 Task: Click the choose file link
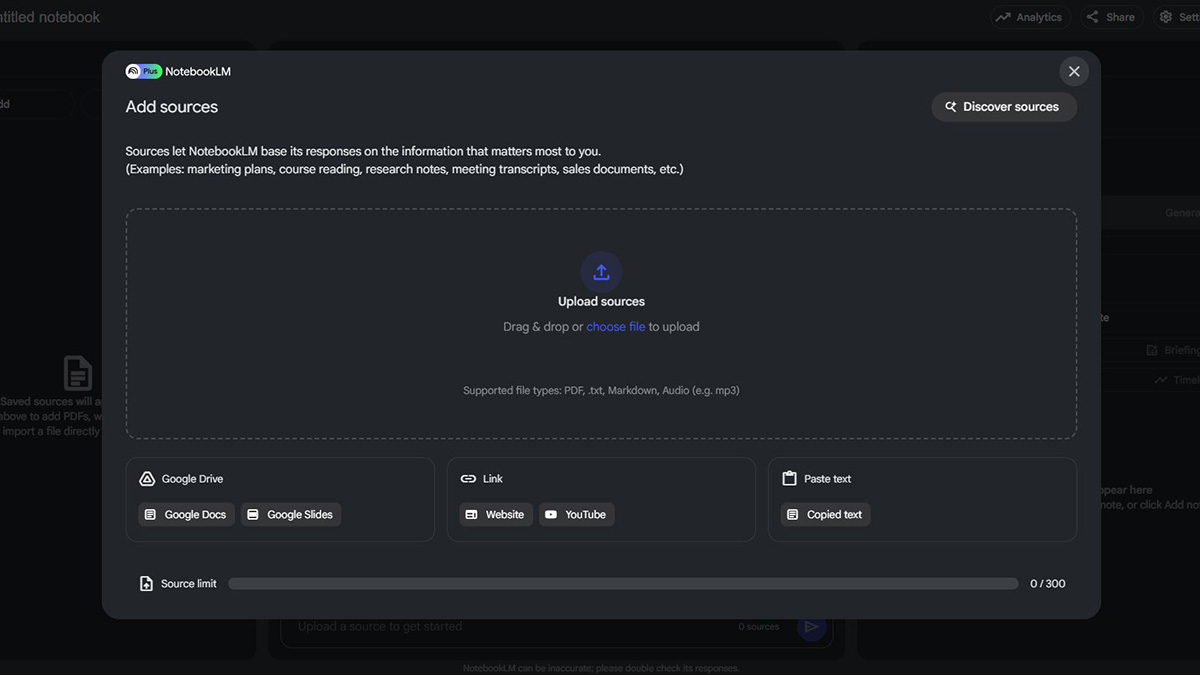click(x=616, y=327)
